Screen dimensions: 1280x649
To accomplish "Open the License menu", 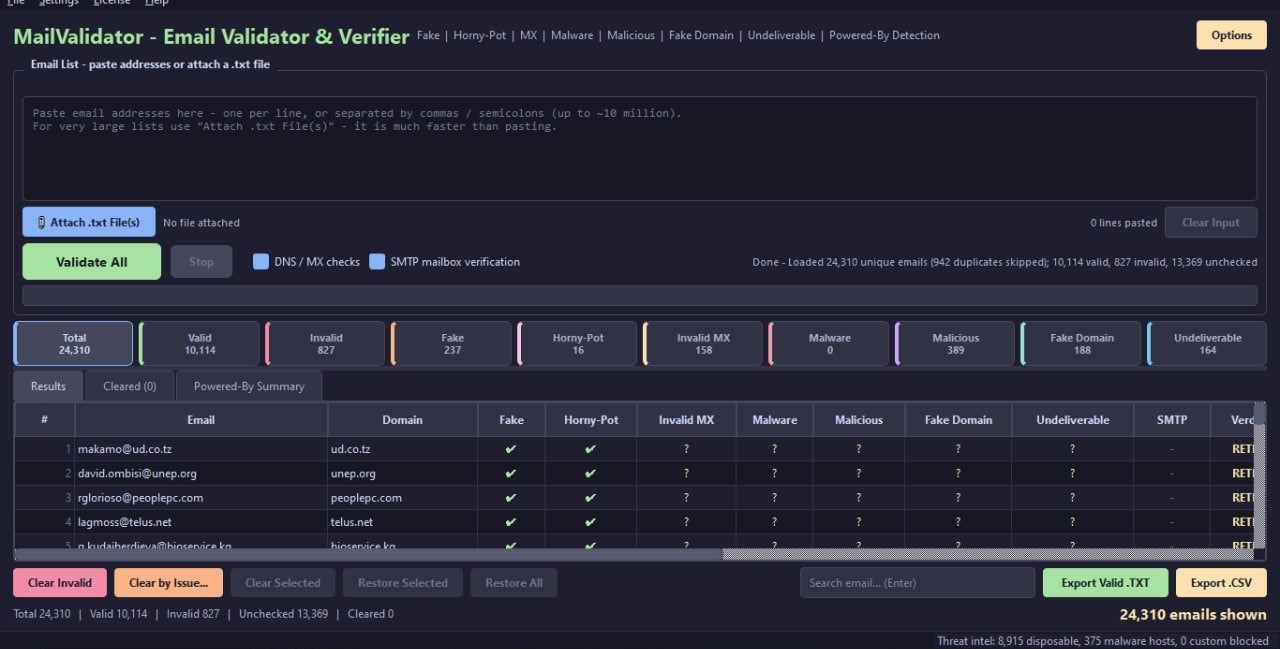I will coord(112,3).
